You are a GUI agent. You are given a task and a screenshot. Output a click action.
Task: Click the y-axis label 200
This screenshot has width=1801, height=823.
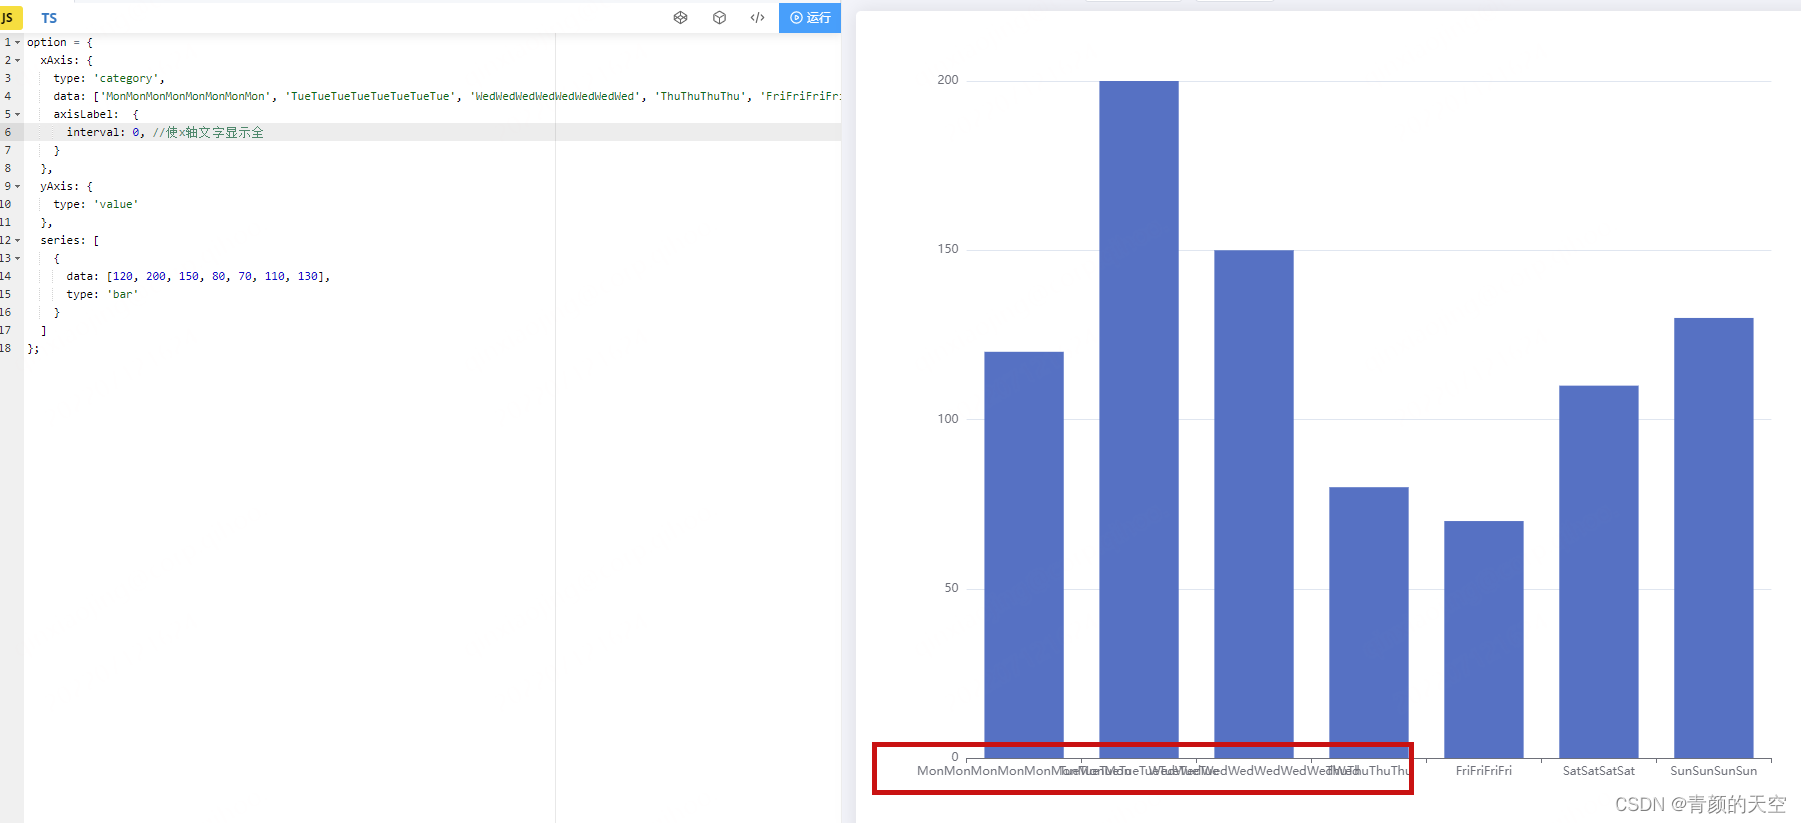pos(947,80)
